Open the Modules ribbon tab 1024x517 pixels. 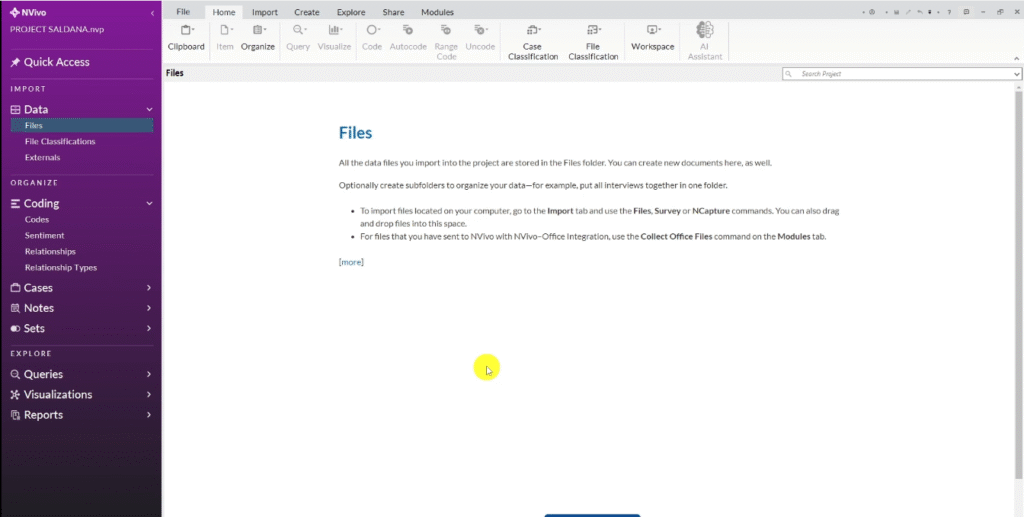[x=437, y=12]
